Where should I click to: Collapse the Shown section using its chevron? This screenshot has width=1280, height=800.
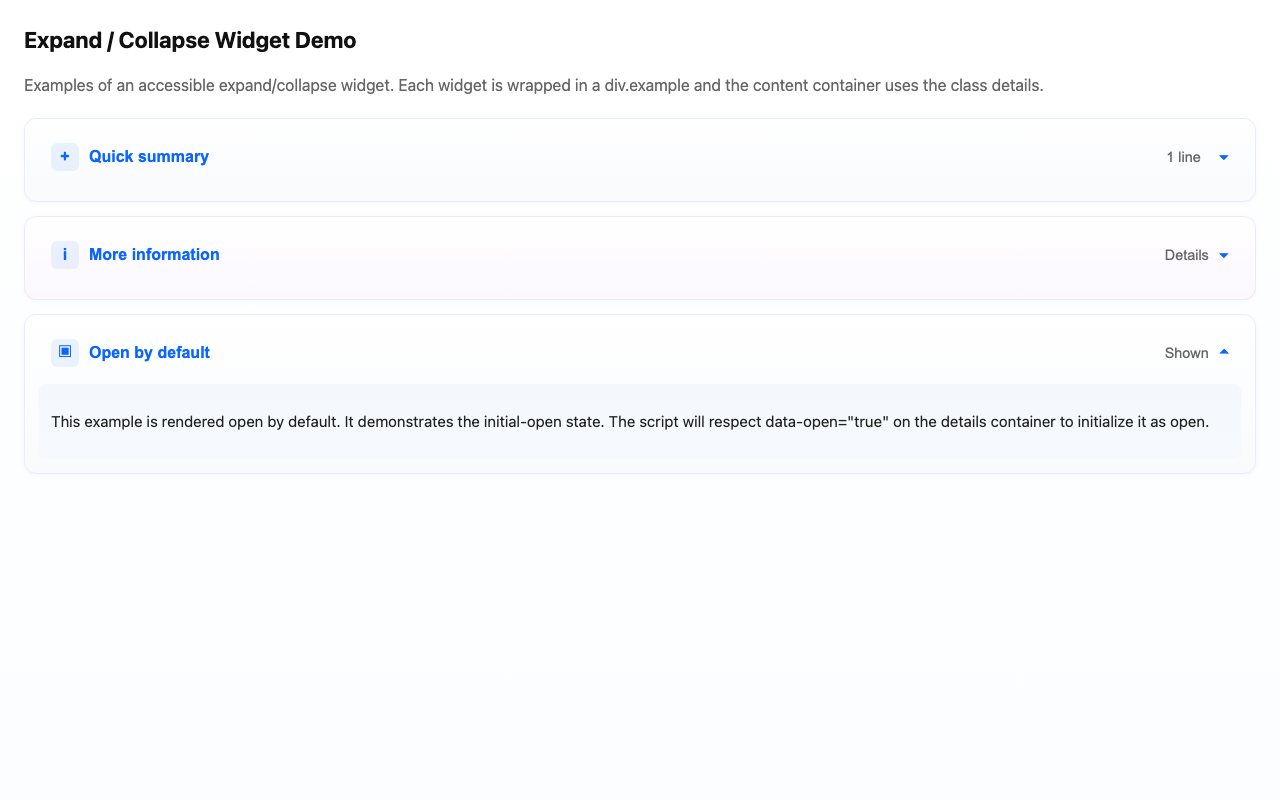point(1223,353)
